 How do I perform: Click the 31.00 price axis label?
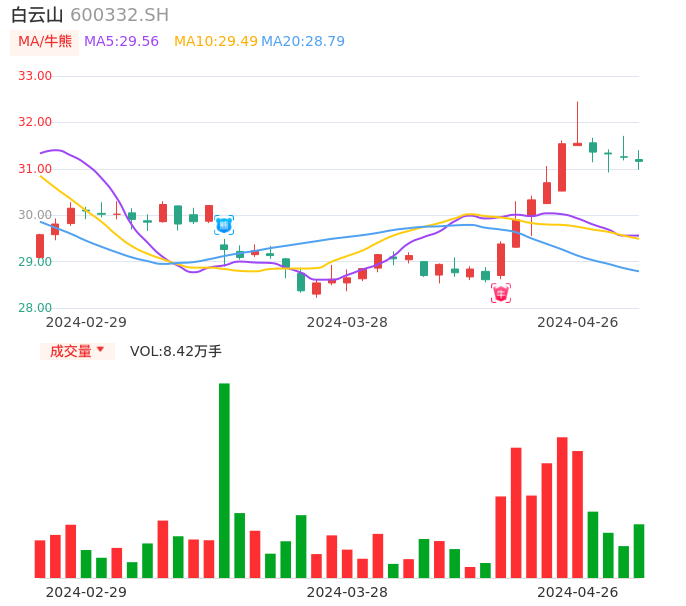pyautogui.click(x=35, y=168)
